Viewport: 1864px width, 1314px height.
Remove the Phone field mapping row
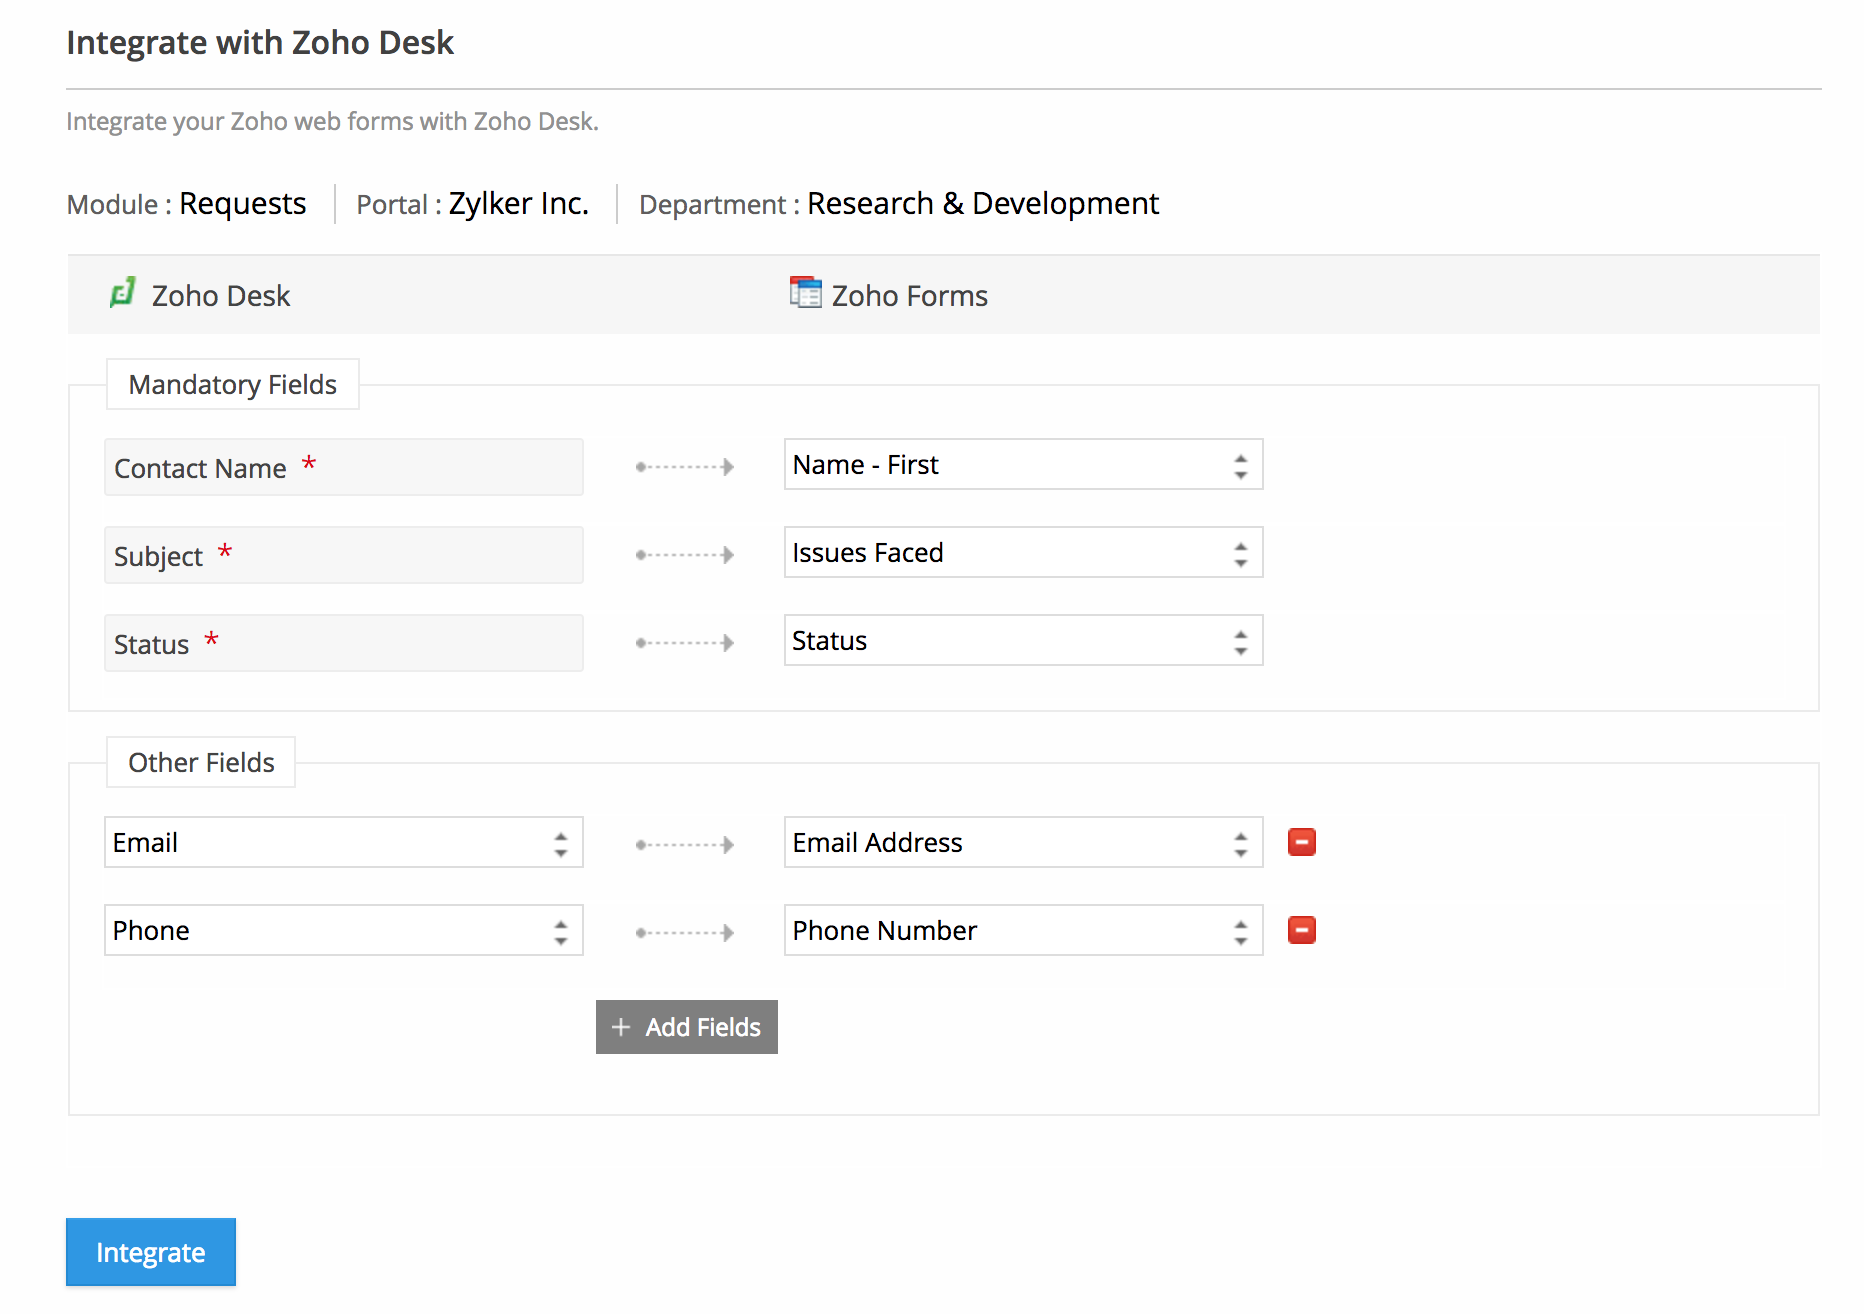click(x=1301, y=930)
